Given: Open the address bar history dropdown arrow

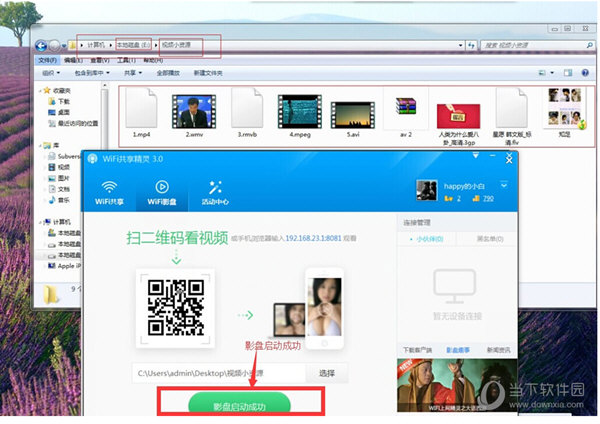Looking at the screenshot, I should pyautogui.click(x=460, y=46).
